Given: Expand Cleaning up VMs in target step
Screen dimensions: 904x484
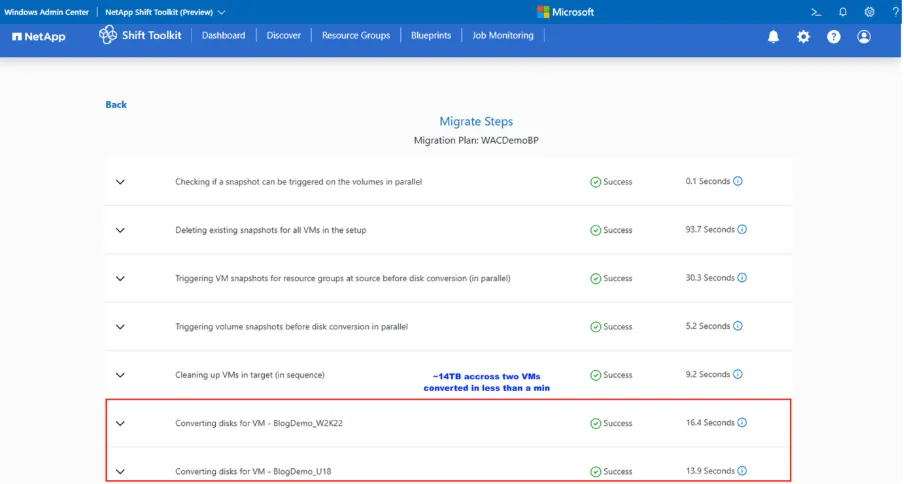Looking at the screenshot, I should pyautogui.click(x=120, y=375).
